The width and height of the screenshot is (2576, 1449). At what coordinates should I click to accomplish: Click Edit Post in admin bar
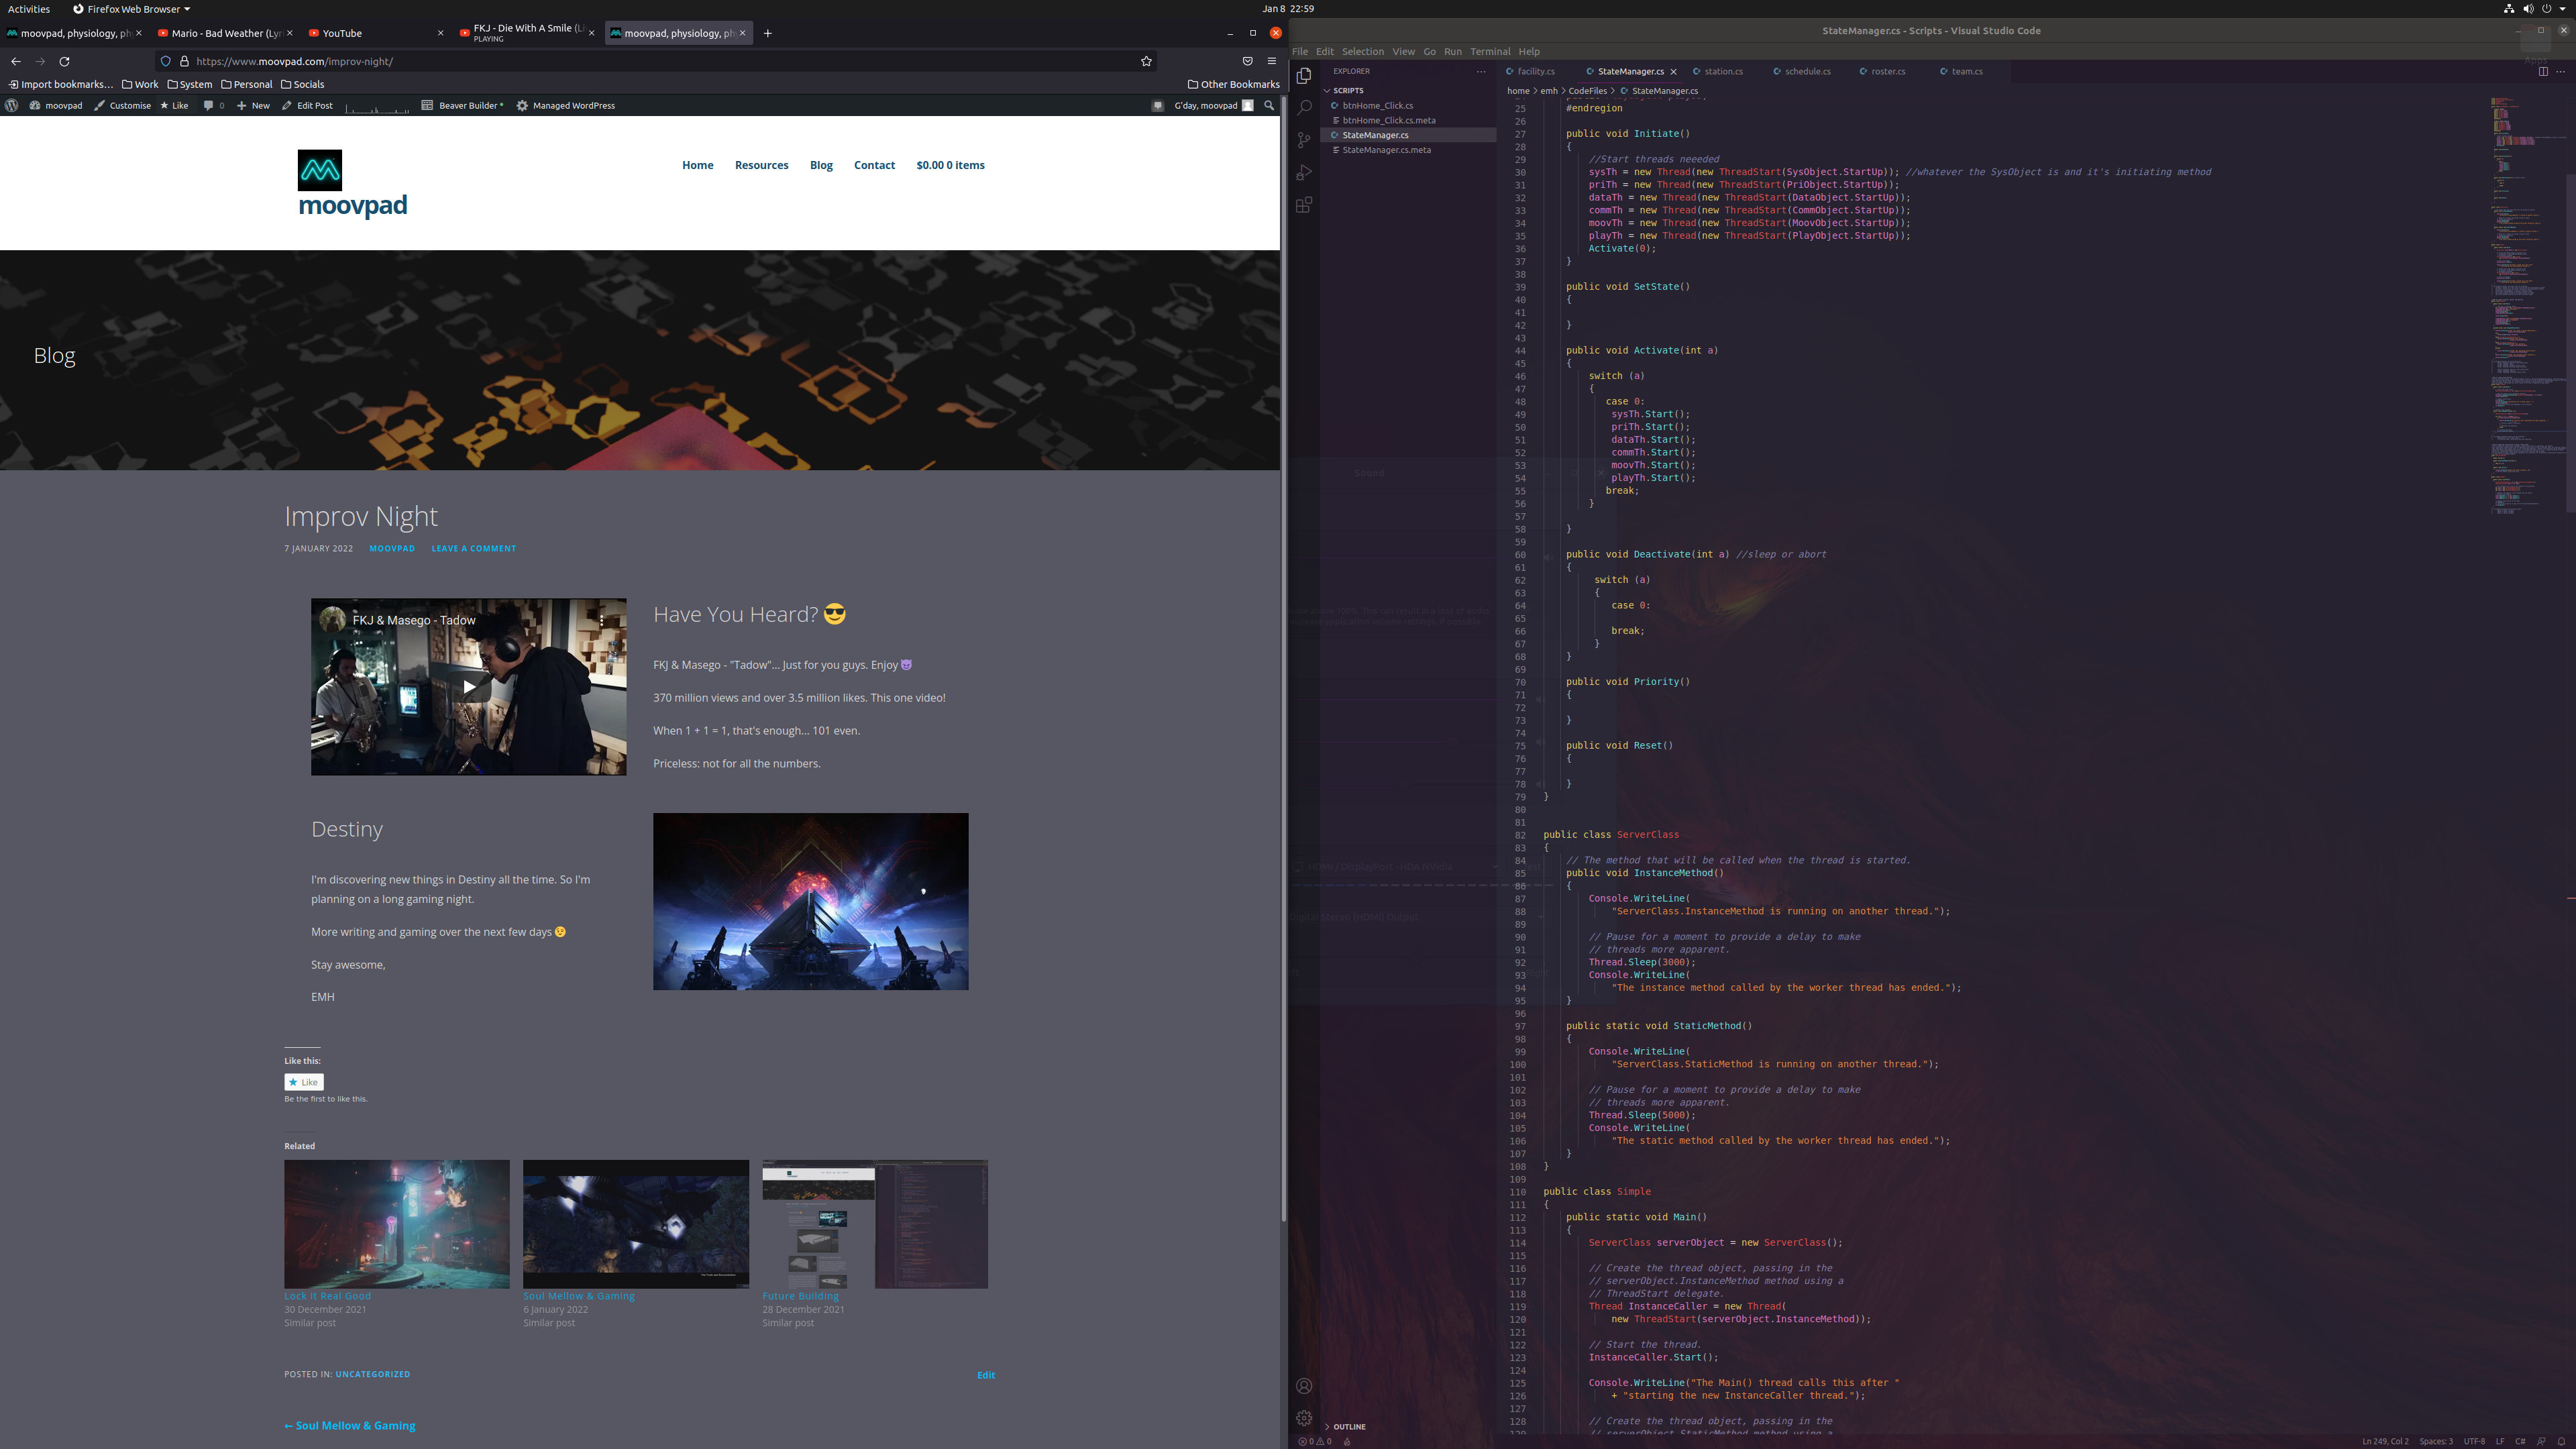(x=307, y=105)
